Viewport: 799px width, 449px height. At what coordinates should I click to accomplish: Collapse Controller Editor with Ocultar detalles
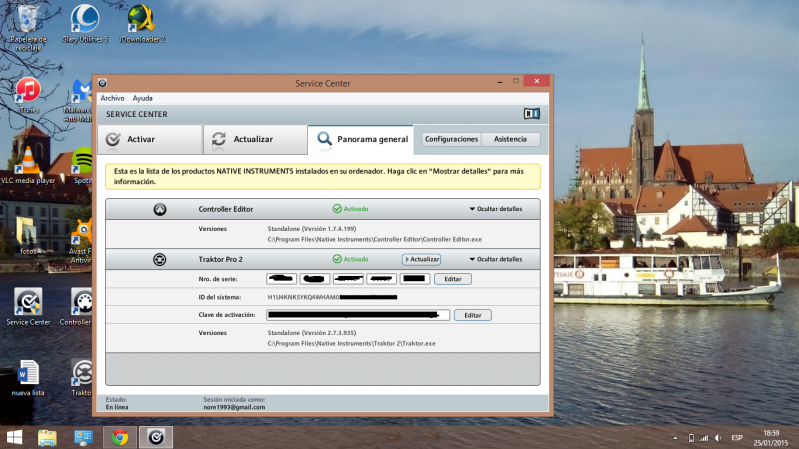pyautogui.click(x=495, y=209)
